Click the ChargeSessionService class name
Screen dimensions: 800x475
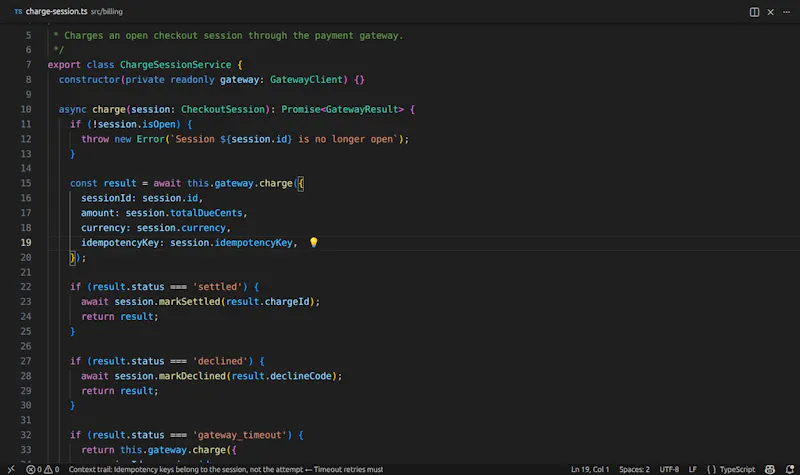click(x=176, y=65)
